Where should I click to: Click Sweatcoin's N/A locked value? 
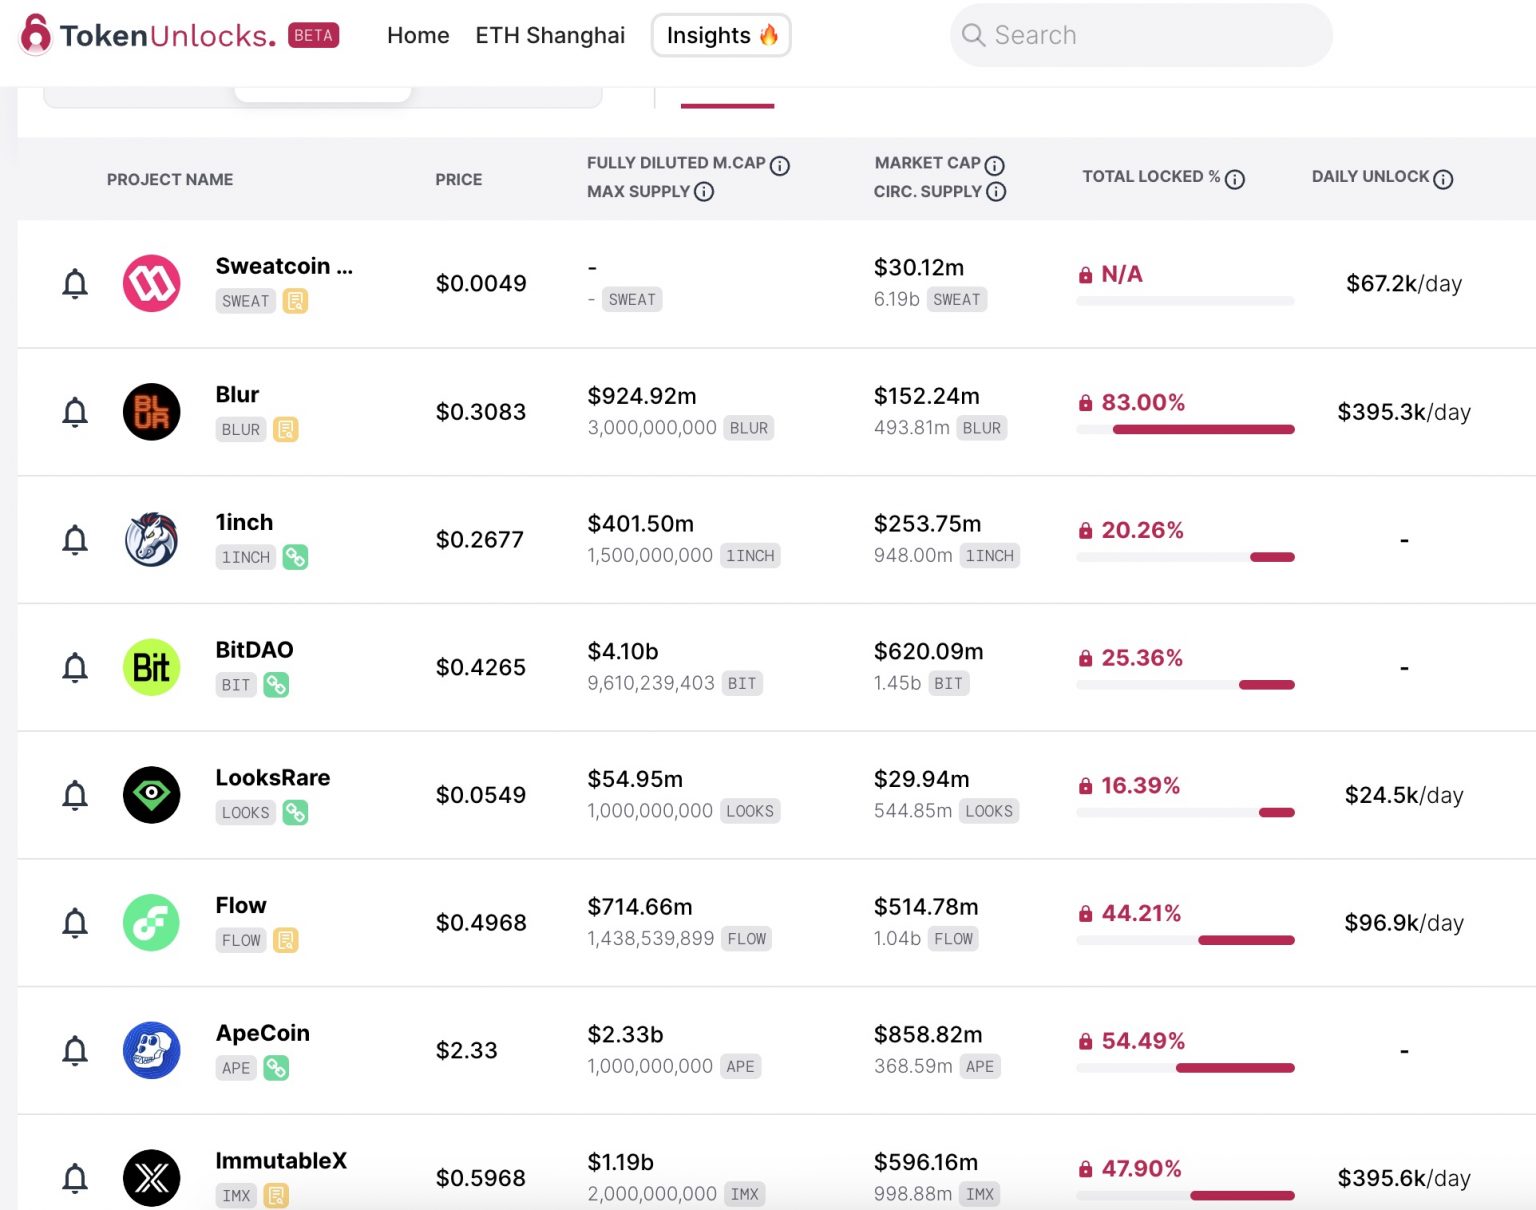point(1121,274)
